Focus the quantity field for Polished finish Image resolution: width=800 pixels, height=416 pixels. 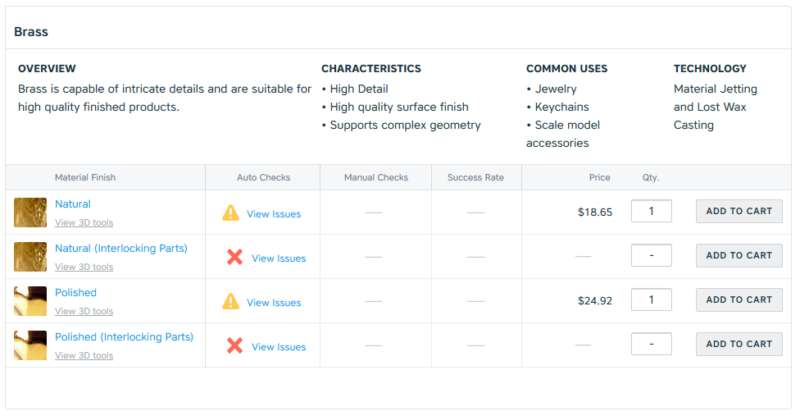click(x=652, y=300)
